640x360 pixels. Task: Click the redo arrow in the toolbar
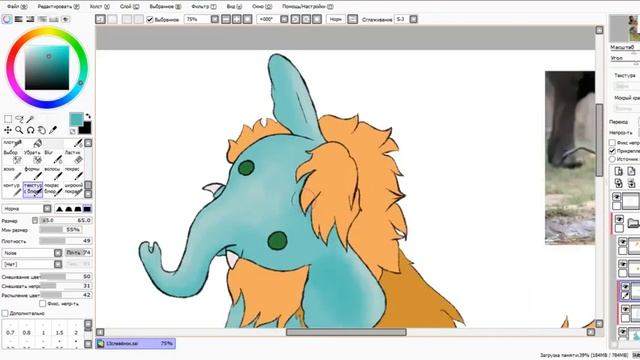[x=112, y=19]
